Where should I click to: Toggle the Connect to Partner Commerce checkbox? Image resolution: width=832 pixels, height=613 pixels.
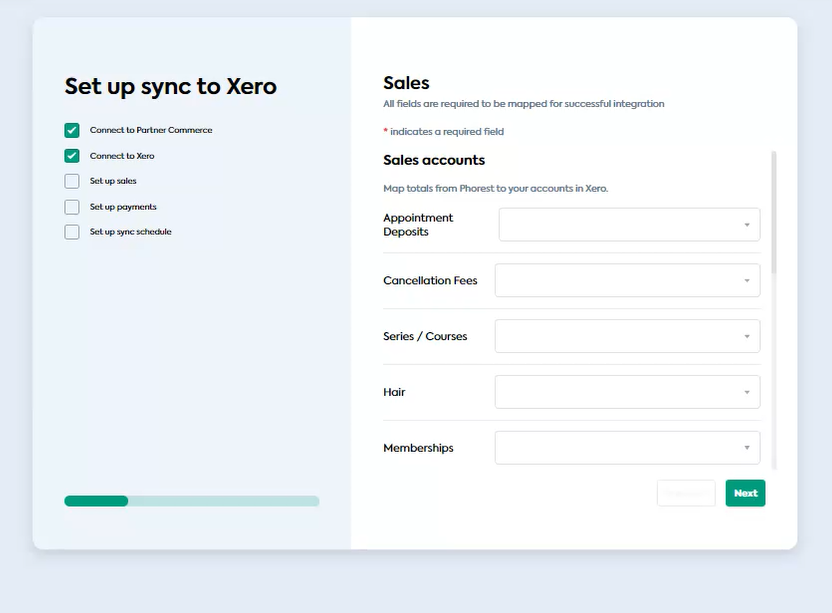pyautogui.click(x=72, y=130)
